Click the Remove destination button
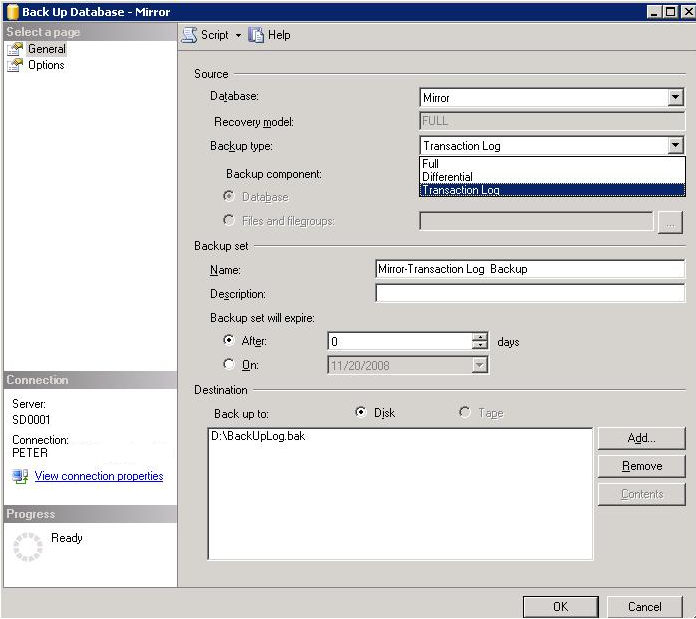Viewport: 696px width, 619px height. [641, 466]
